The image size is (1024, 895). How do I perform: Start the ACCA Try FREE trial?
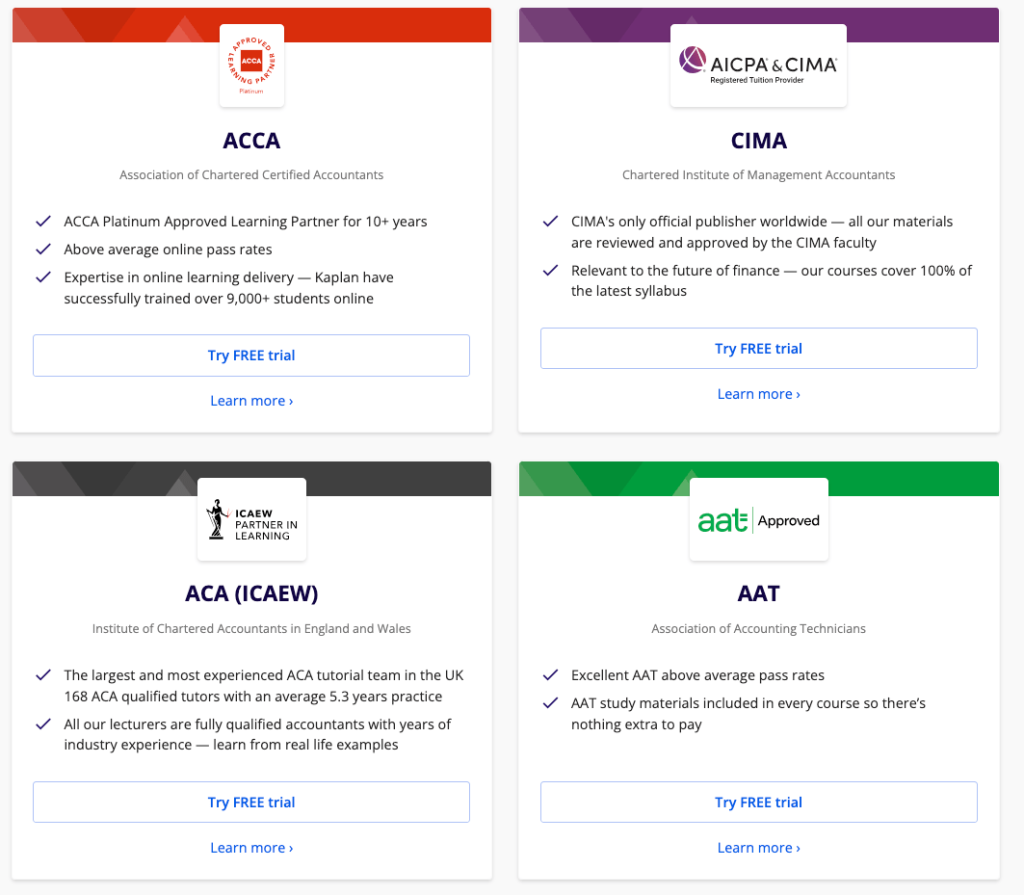point(251,355)
